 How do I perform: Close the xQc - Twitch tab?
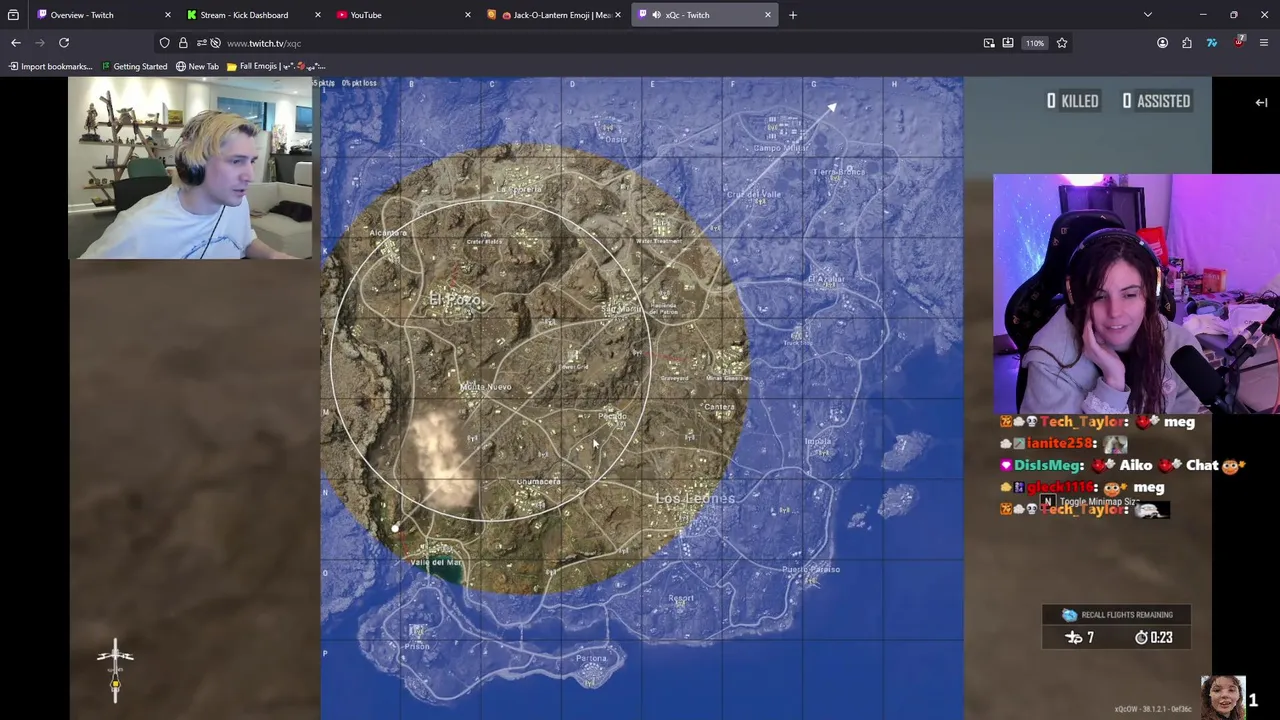point(768,15)
